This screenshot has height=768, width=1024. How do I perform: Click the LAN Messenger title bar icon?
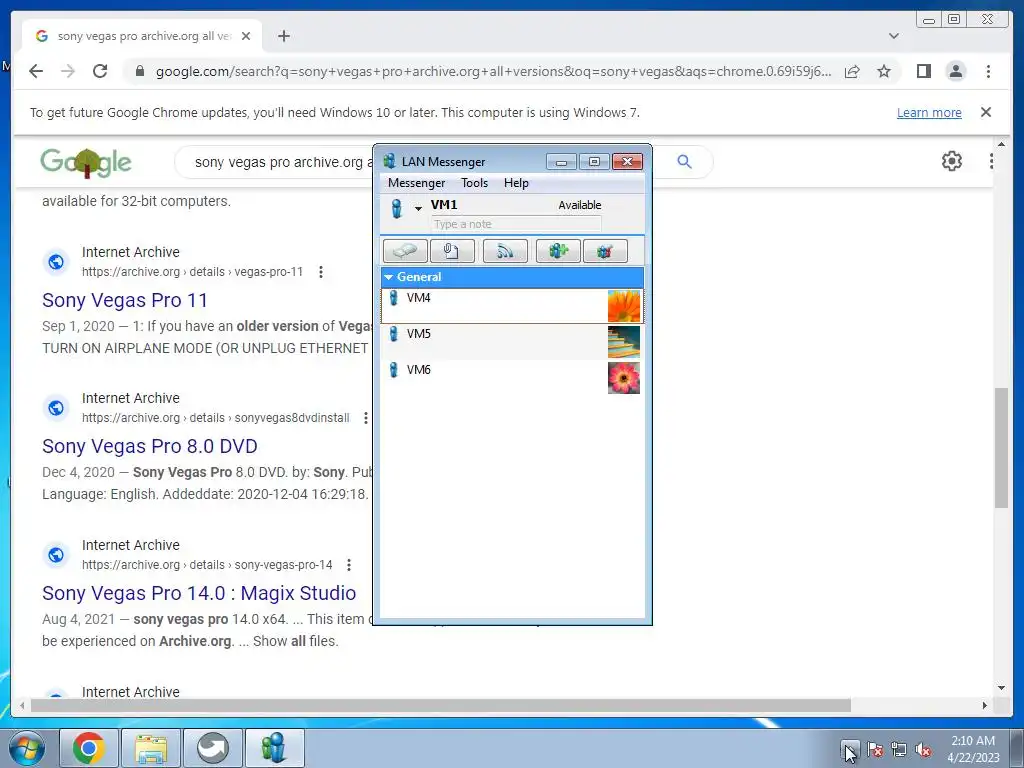coord(390,161)
